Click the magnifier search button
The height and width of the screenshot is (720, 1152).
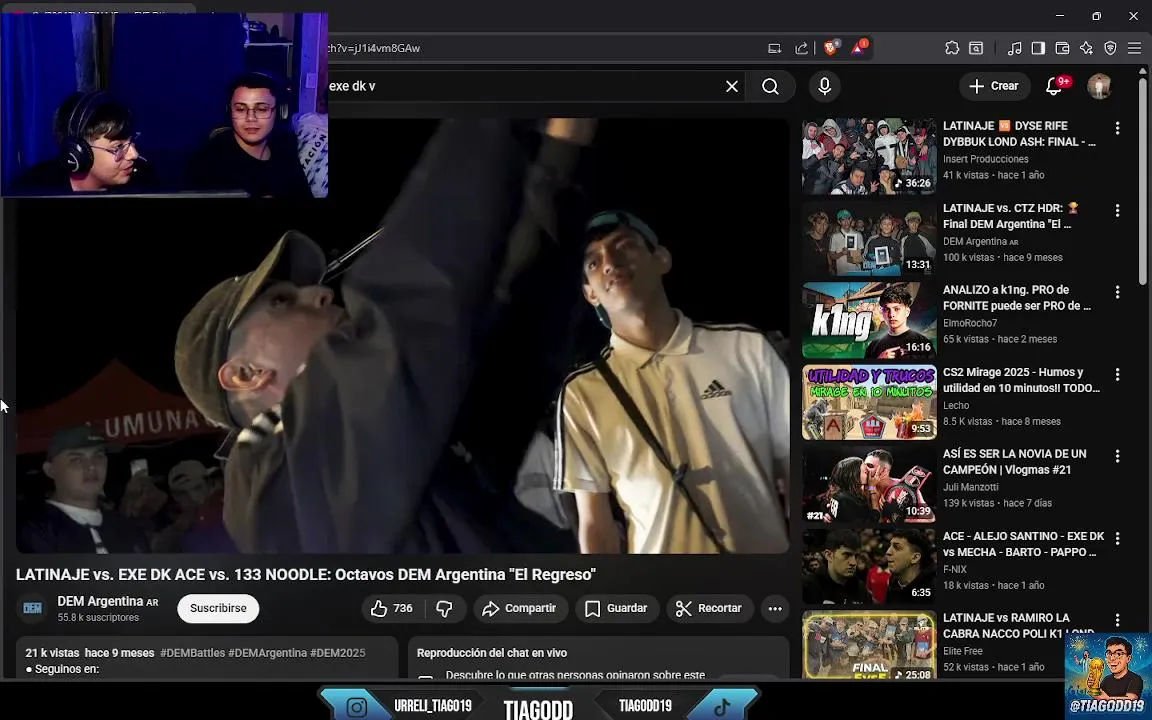(x=770, y=87)
